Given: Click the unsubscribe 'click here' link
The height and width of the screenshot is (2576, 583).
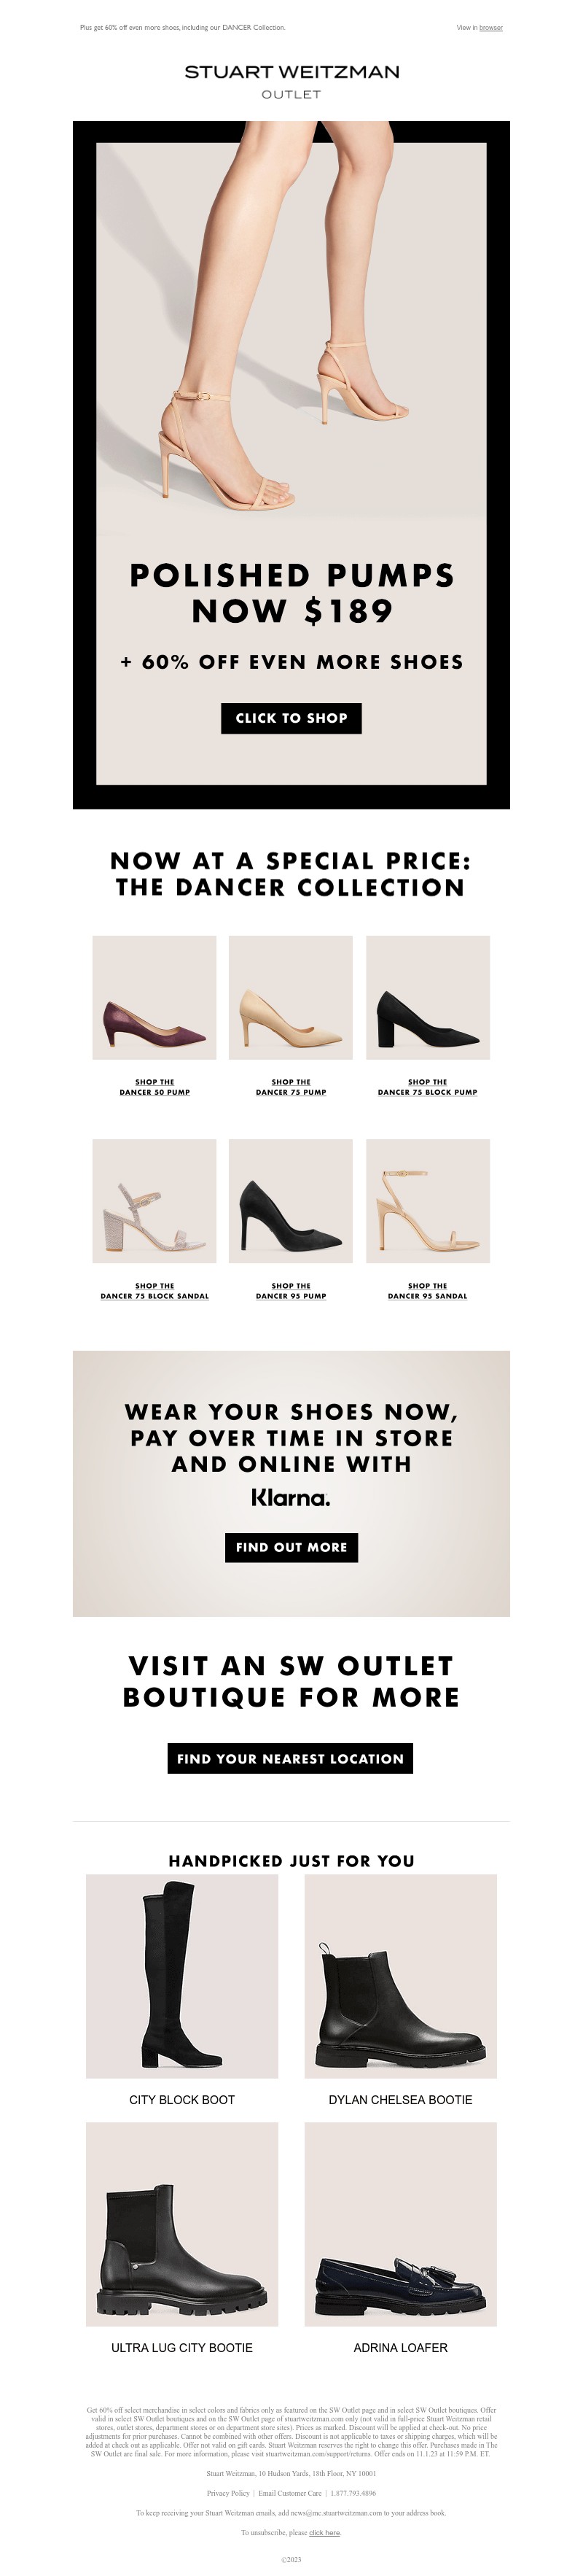Looking at the screenshot, I should (325, 2533).
